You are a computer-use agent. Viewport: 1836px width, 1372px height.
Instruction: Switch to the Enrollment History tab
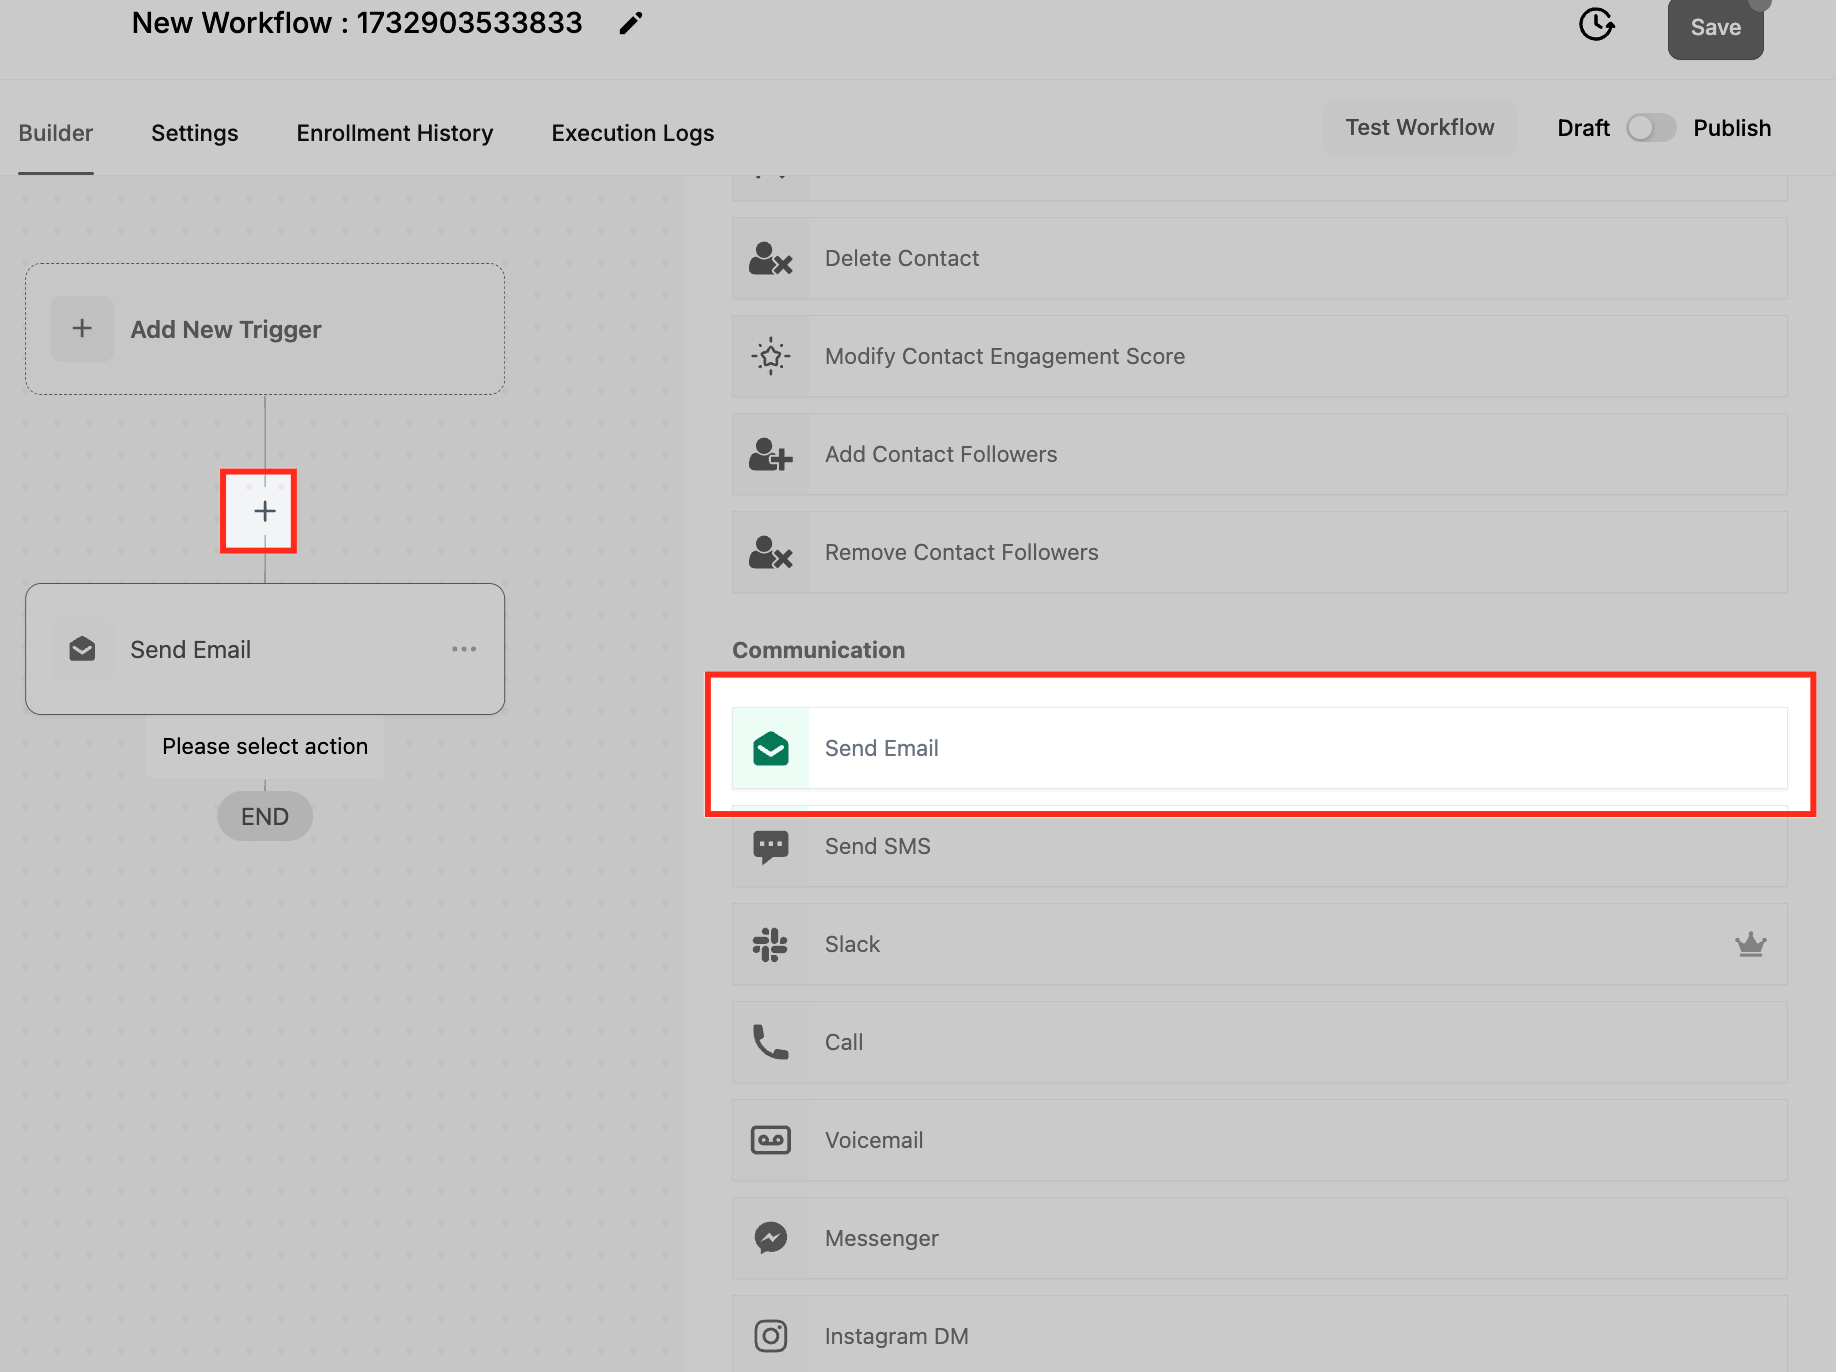[394, 132]
